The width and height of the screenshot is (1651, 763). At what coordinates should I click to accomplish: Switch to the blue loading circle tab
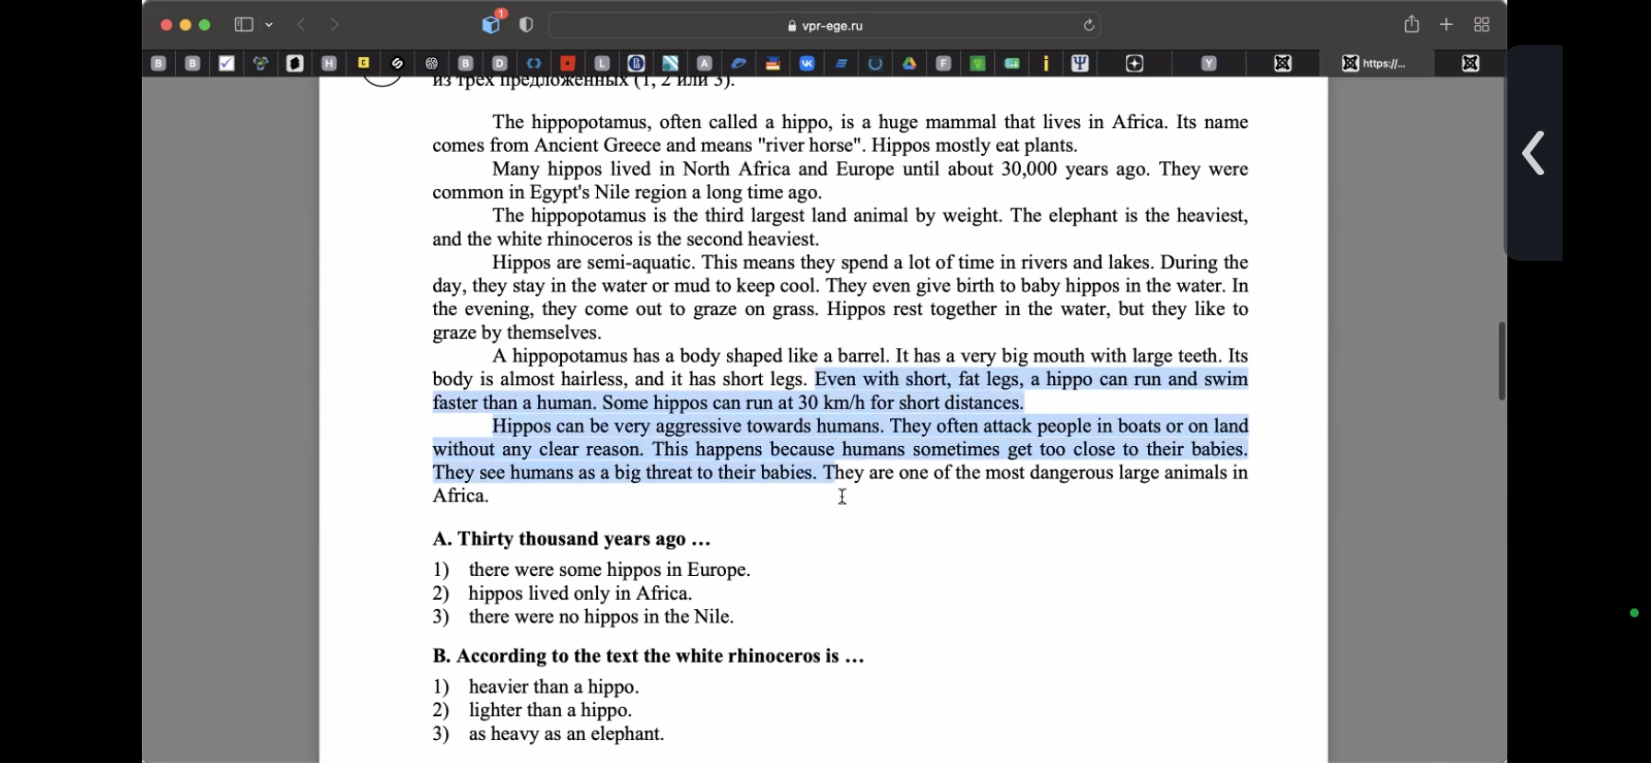tap(875, 63)
